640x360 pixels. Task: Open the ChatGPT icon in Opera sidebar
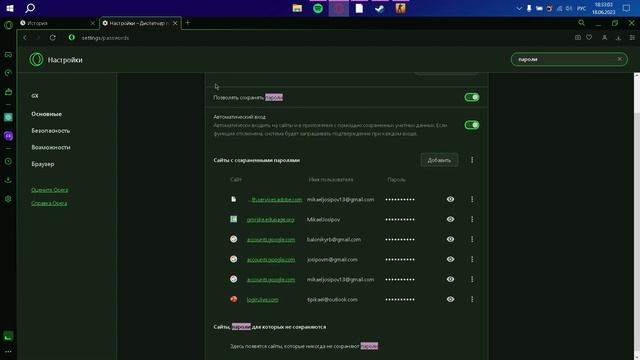click(8, 117)
